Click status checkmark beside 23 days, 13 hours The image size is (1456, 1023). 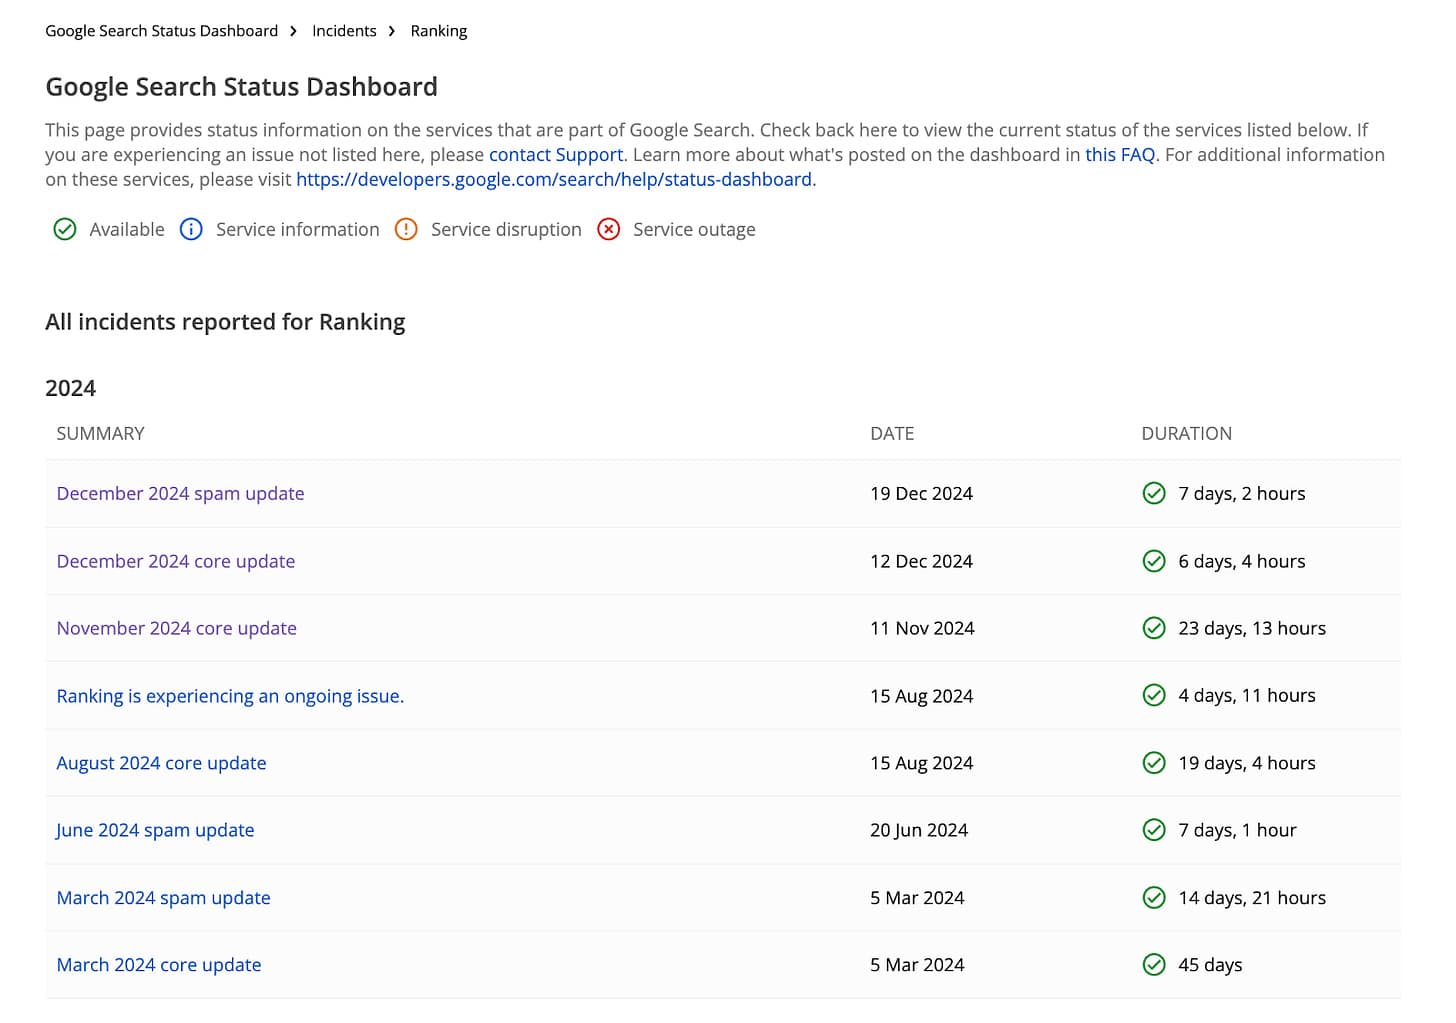point(1154,628)
